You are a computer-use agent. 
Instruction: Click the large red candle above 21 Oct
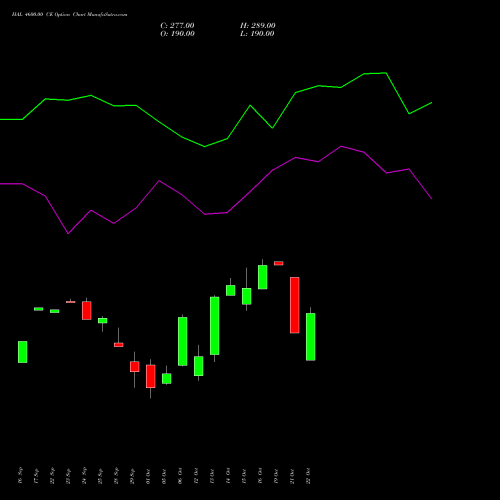[295, 305]
